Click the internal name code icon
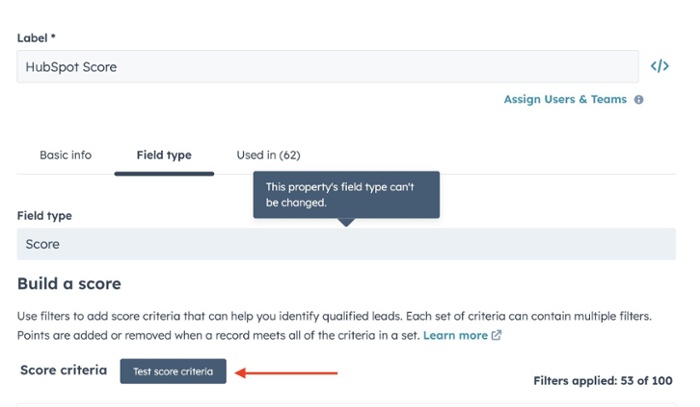The image size is (700, 407). click(659, 66)
